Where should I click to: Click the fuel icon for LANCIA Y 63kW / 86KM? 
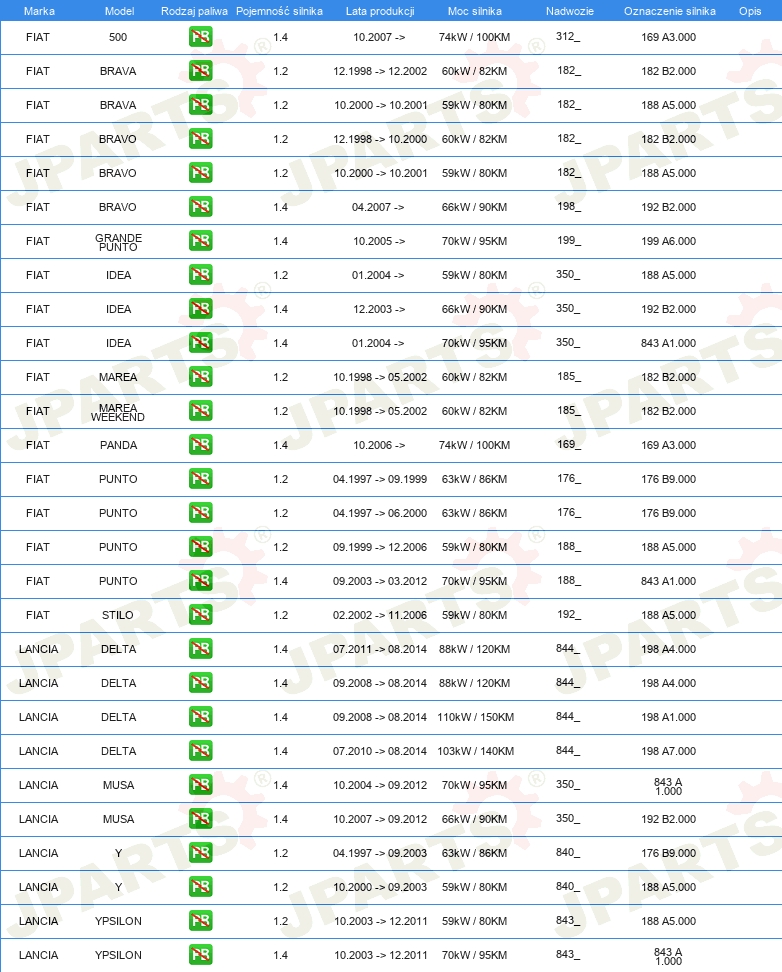coord(200,853)
